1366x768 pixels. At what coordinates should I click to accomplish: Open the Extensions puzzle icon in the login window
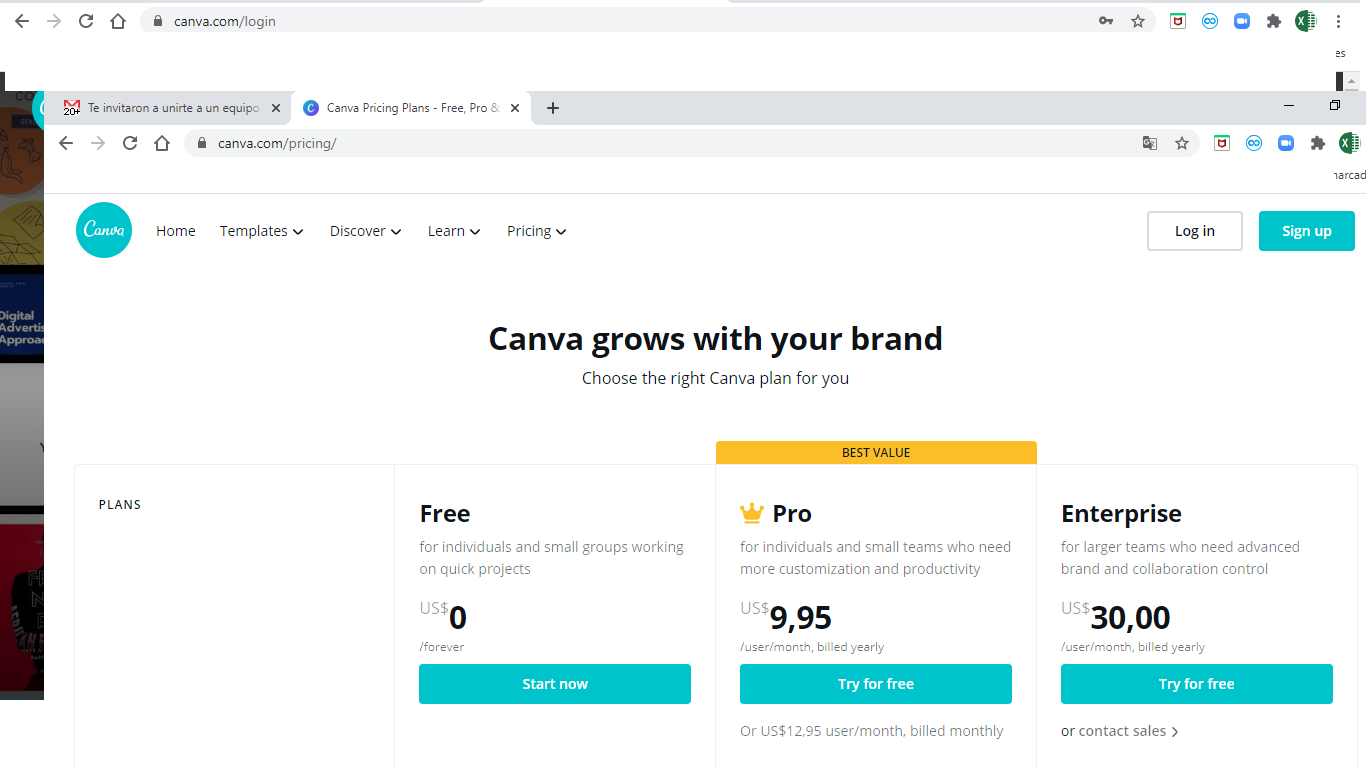pyautogui.click(x=1274, y=21)
